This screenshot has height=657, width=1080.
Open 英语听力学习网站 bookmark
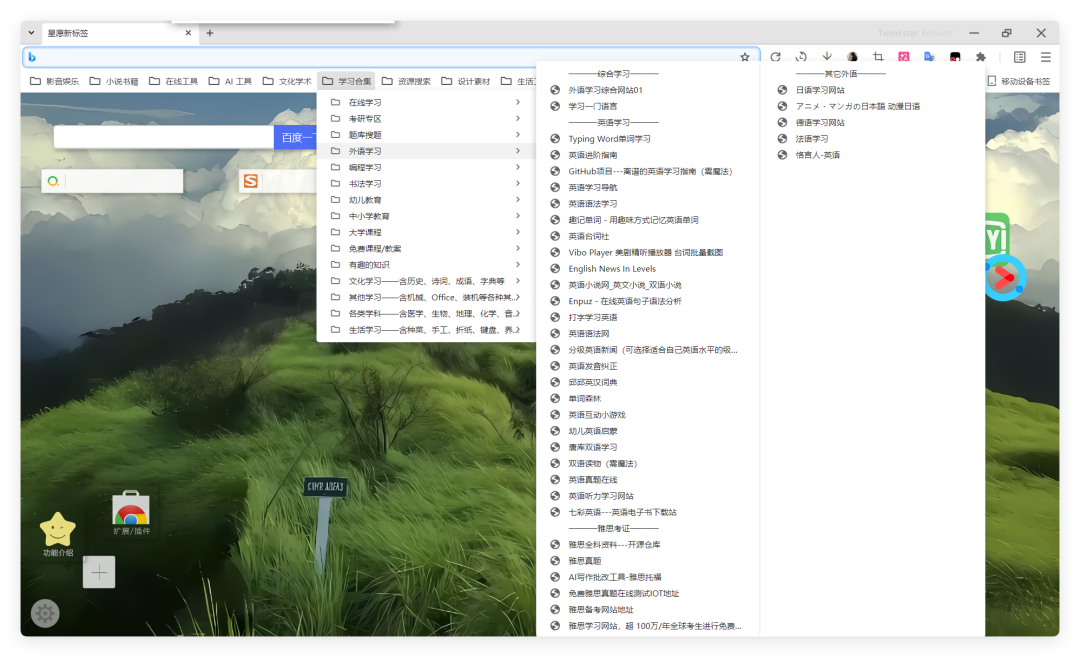coord(648,496)
